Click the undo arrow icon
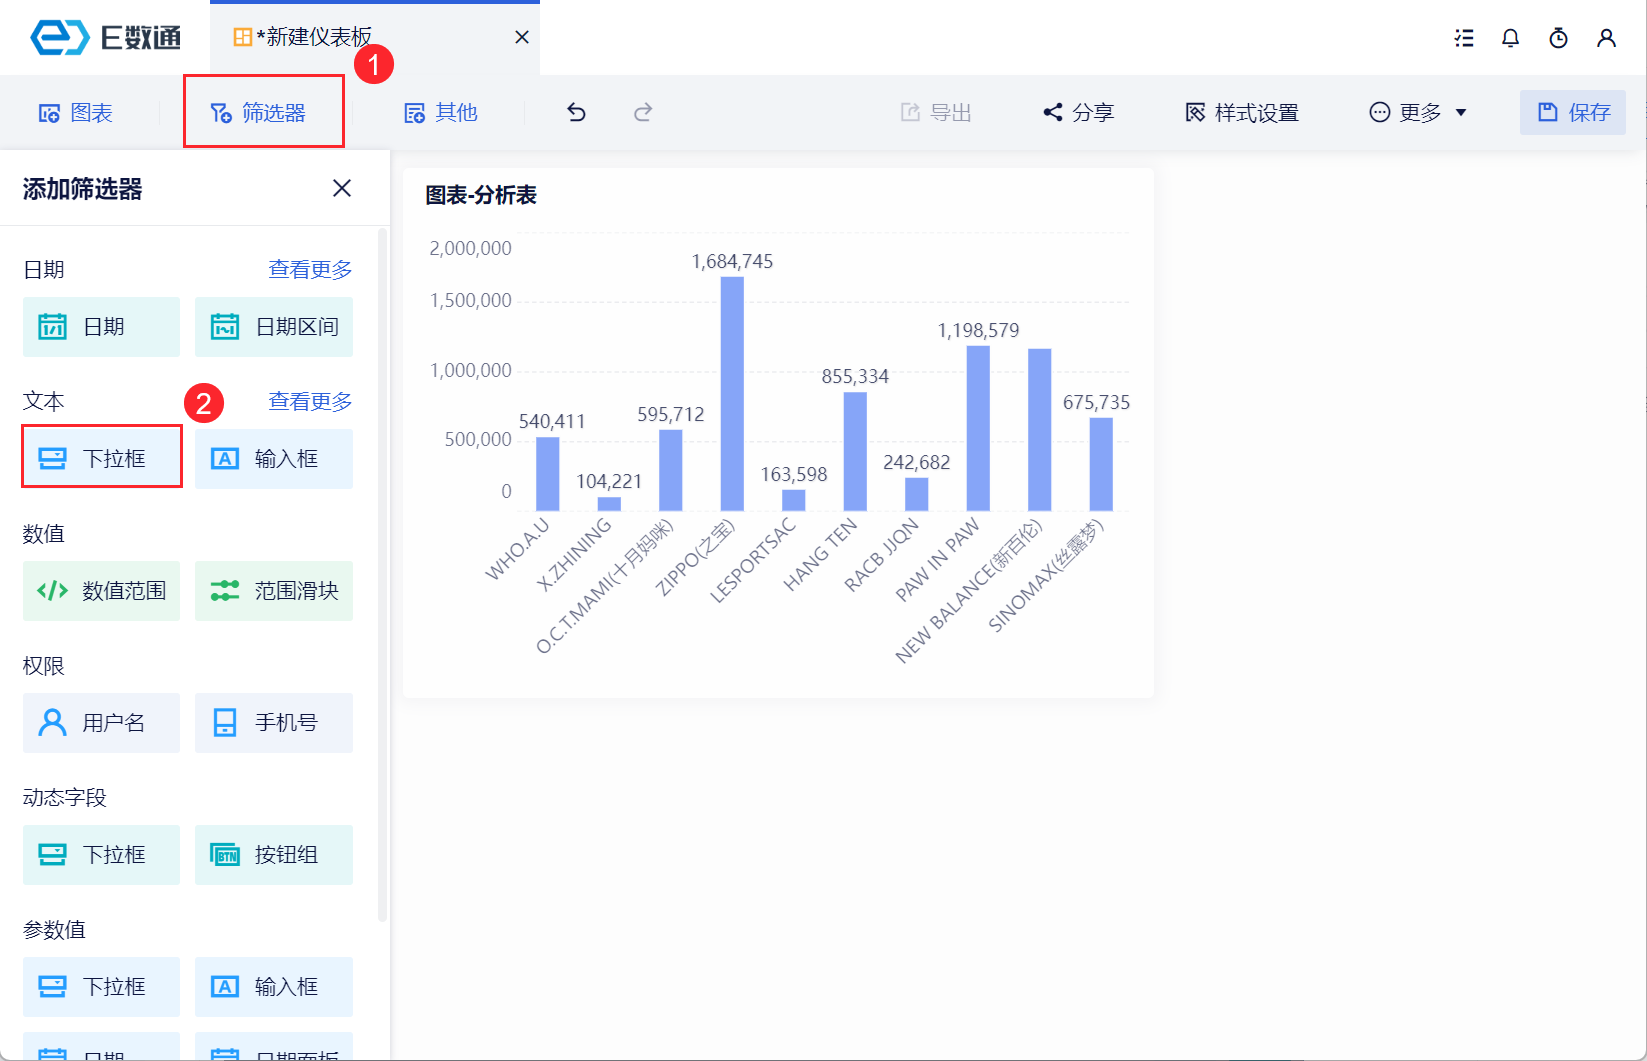1647x1061 pixels. click(x=576, y=112)
